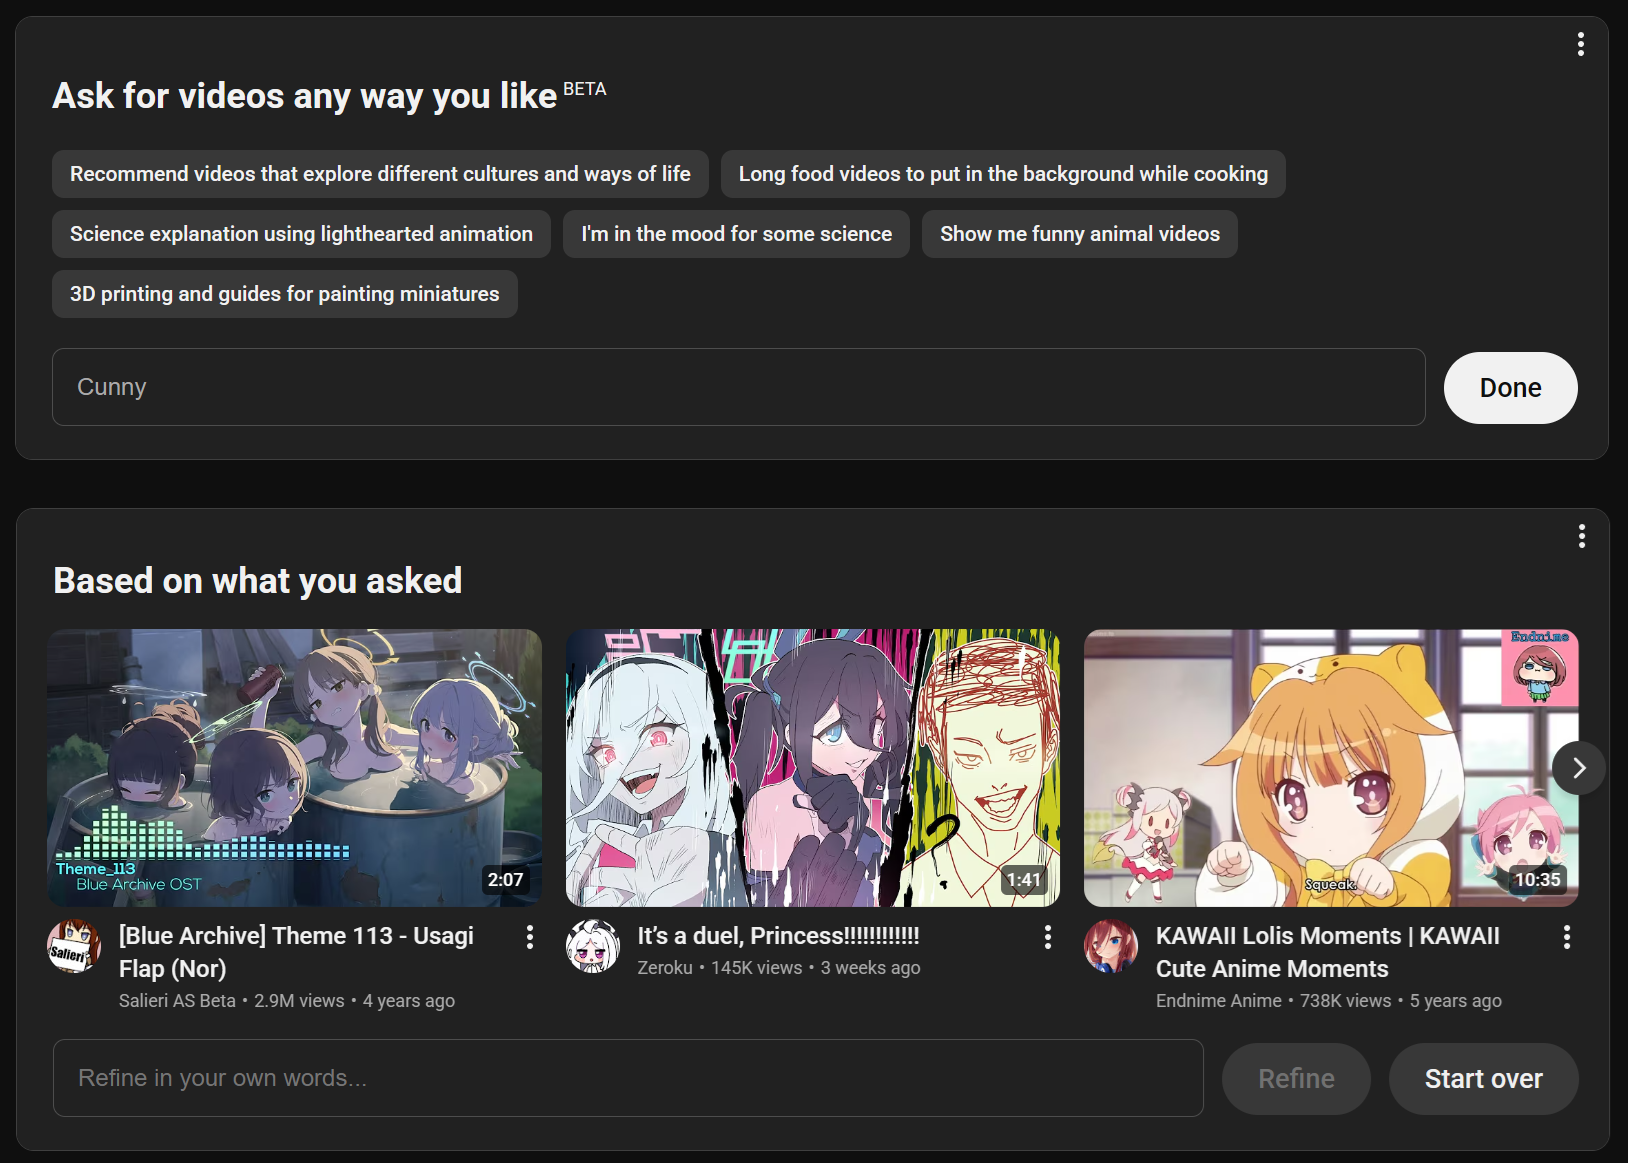The width and height of the screenshot is (1628, 1163).
Task: Click the Zeroku channel avatar
Action: click(x=592, y=946)
